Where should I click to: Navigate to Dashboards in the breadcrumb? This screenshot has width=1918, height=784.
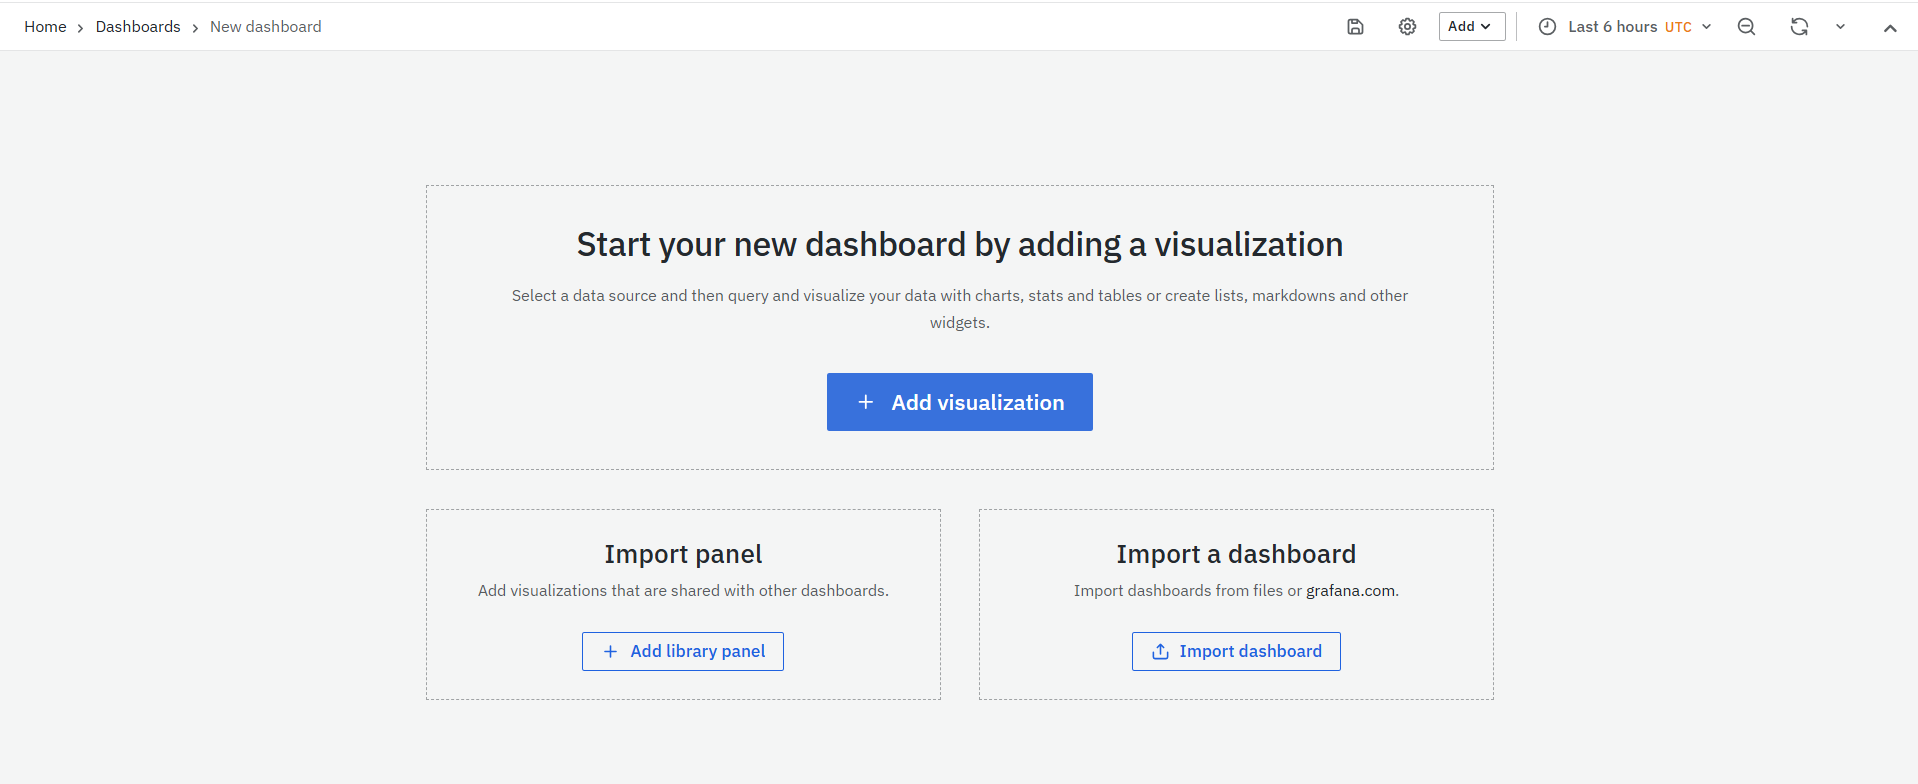click(138, 27)
